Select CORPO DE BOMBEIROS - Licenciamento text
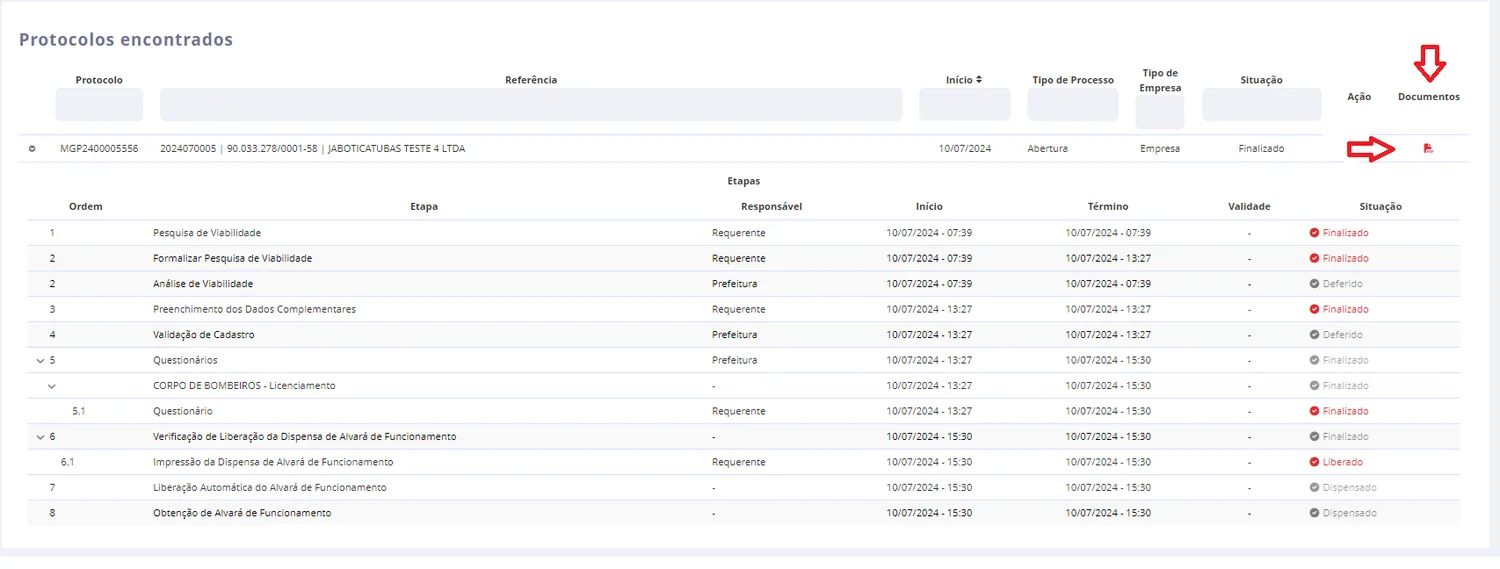This screenshot has height=569, width=1500. pyautogui.click(x=244, y=386)
